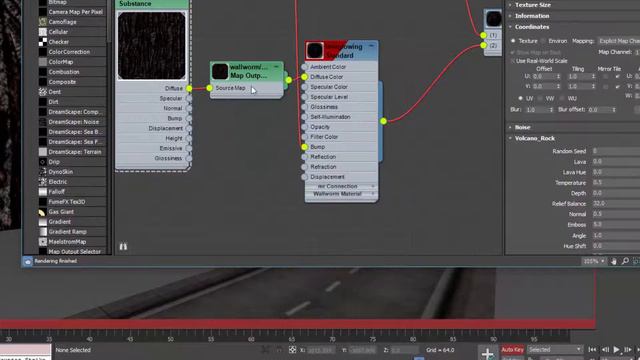Click the Dent map icon
The width and height of the screenshot is (640, 360).
click(43, 92)
